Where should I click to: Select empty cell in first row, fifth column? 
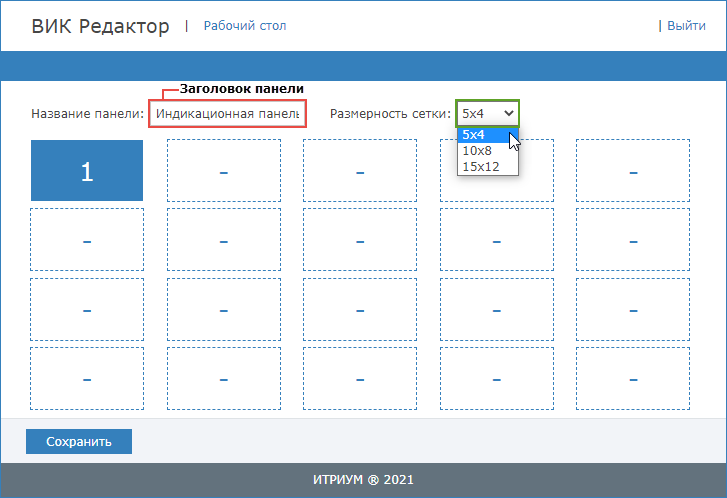point(633,171)
